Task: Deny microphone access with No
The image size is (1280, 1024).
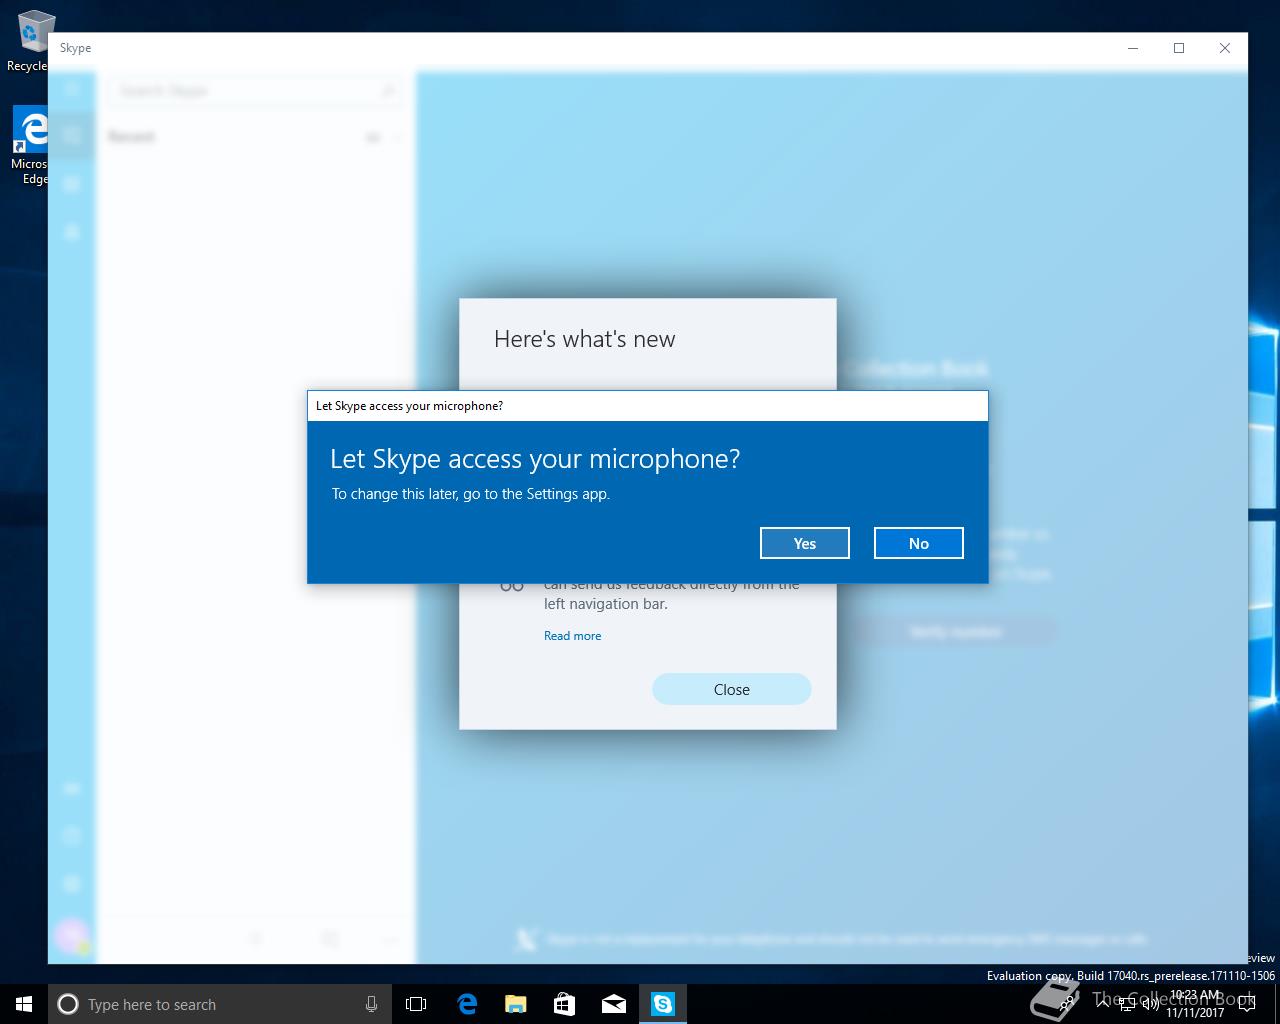Action: click(x=919, y=543)
